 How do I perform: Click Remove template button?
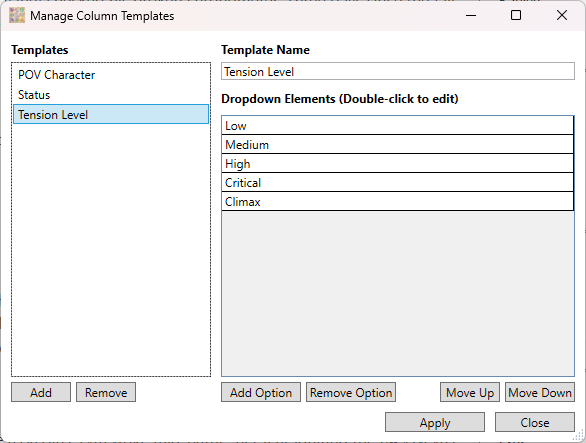(x=106, y=392)
